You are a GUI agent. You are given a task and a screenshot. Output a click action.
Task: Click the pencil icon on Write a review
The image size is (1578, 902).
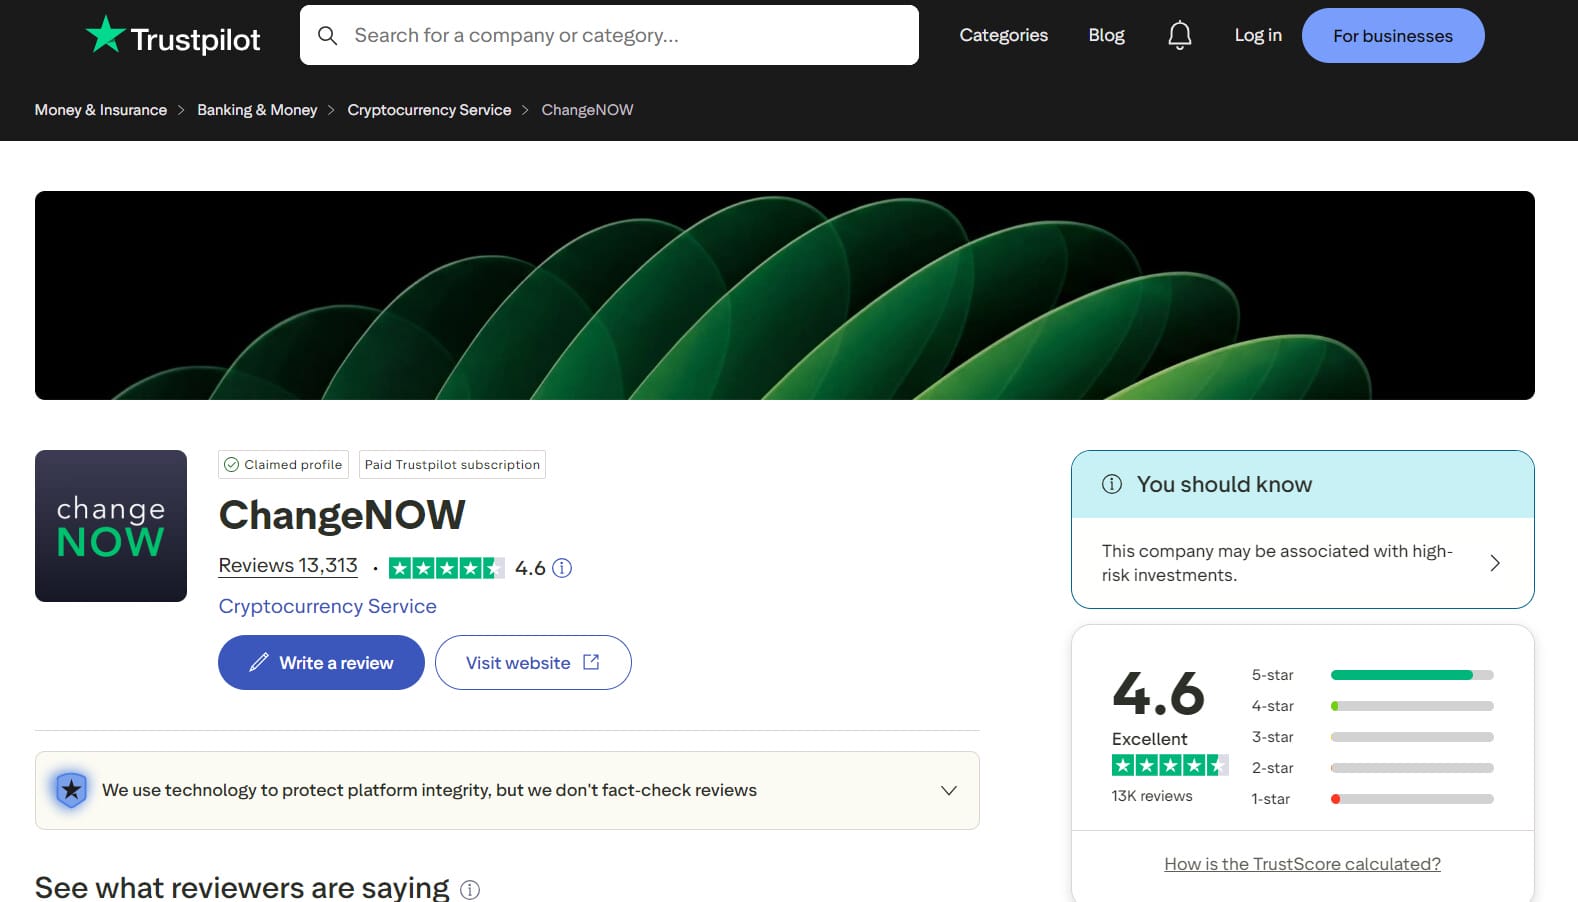point(259,662)
